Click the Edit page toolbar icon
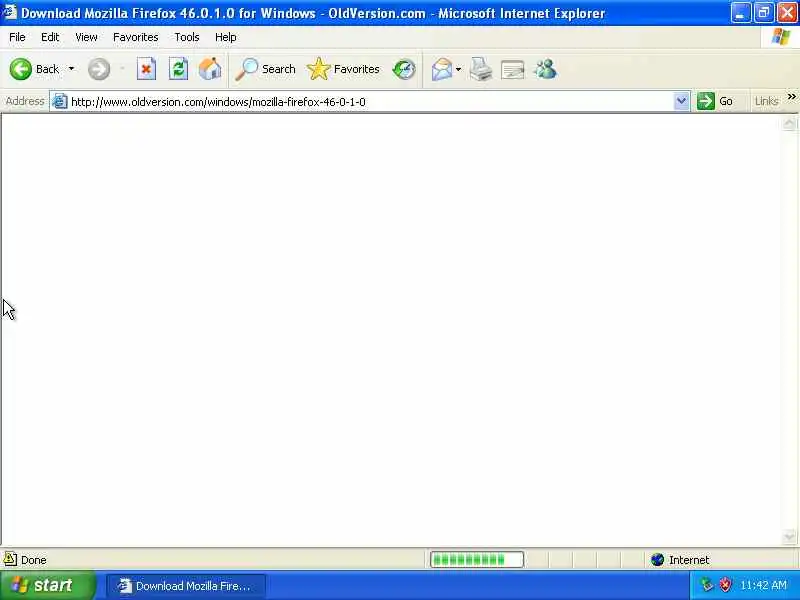The image size is (800, 600). point(513,69)
